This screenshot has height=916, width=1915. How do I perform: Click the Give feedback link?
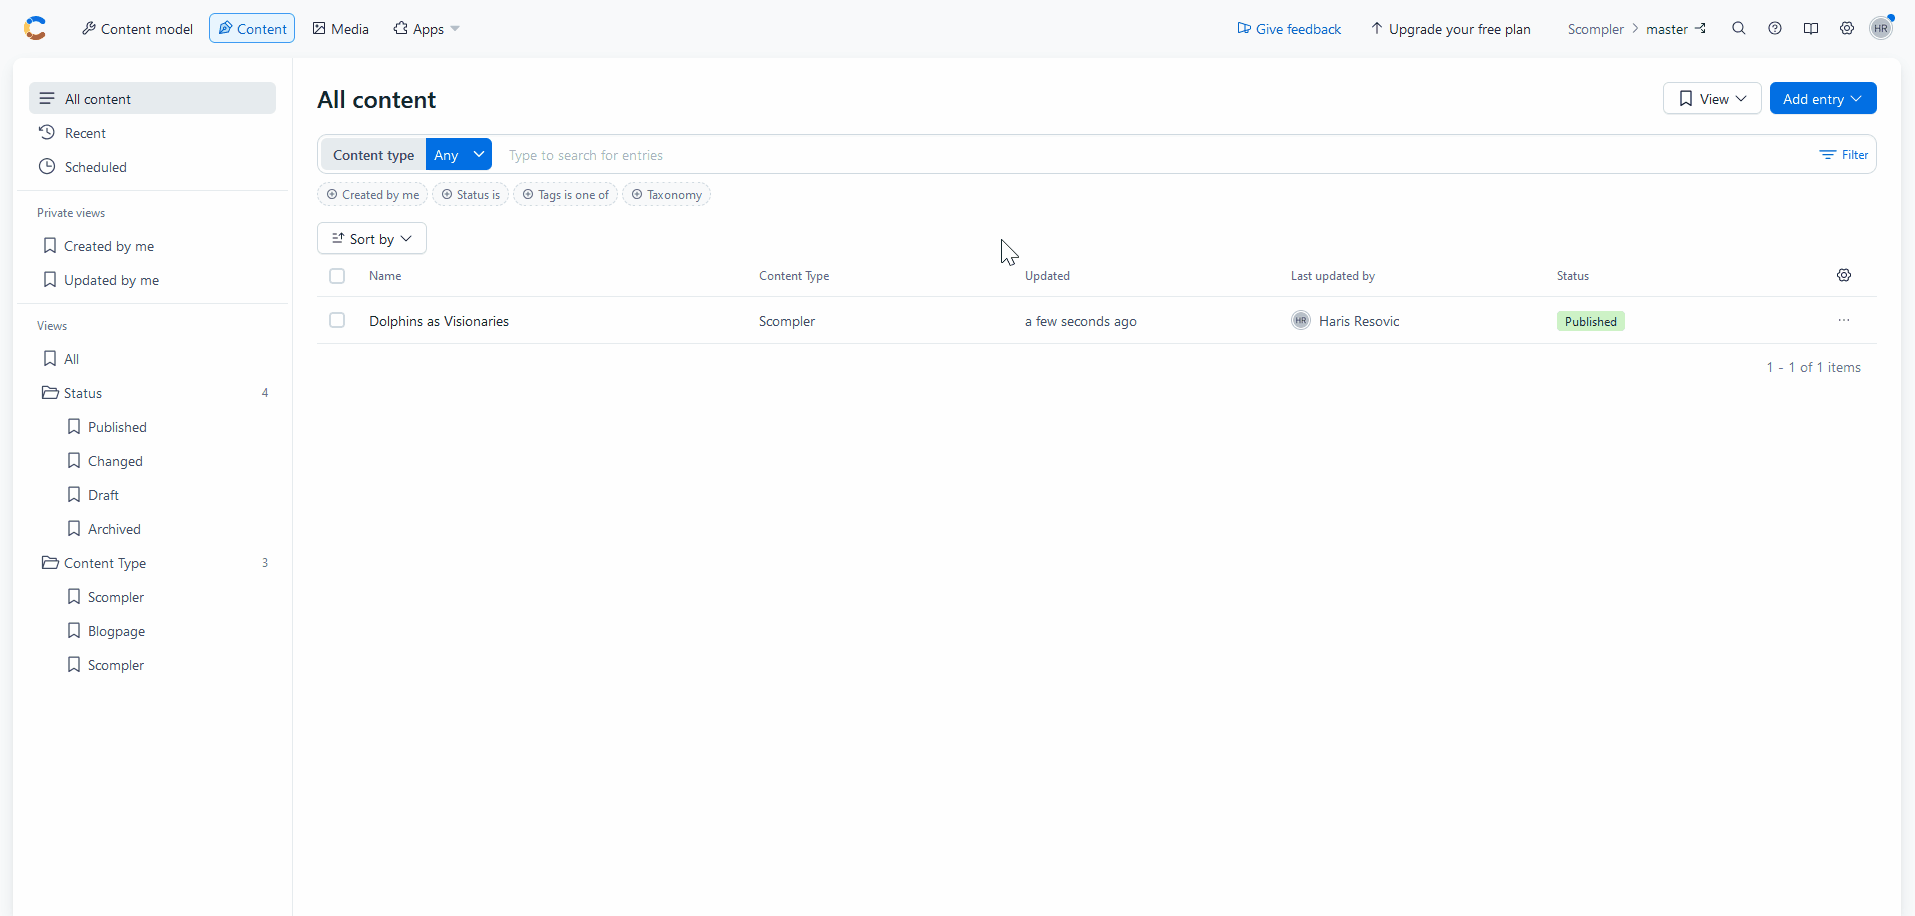pos(1289,29)
